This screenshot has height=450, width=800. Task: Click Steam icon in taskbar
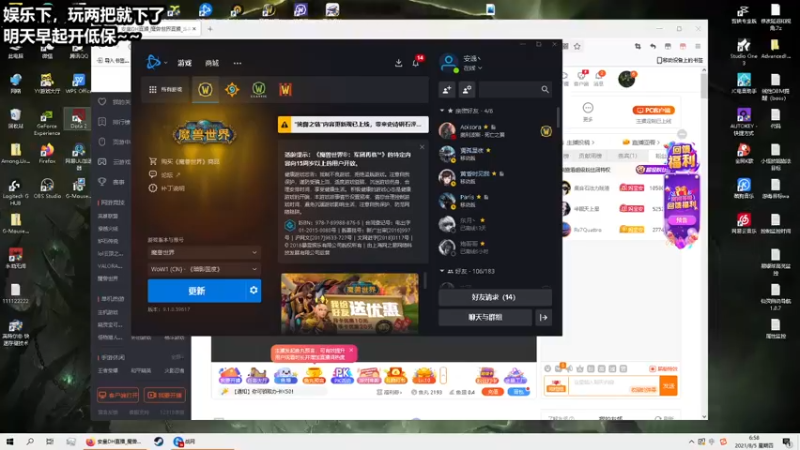[x=159, y=442]
